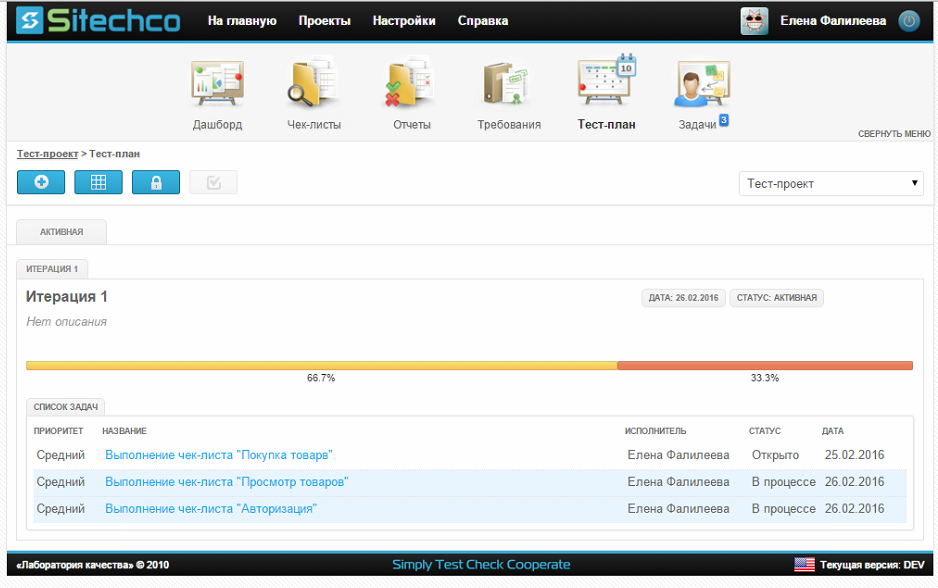938x588 pixels.
Task: Click the СТАТУС column header
Action: click(x=765, y=431)
